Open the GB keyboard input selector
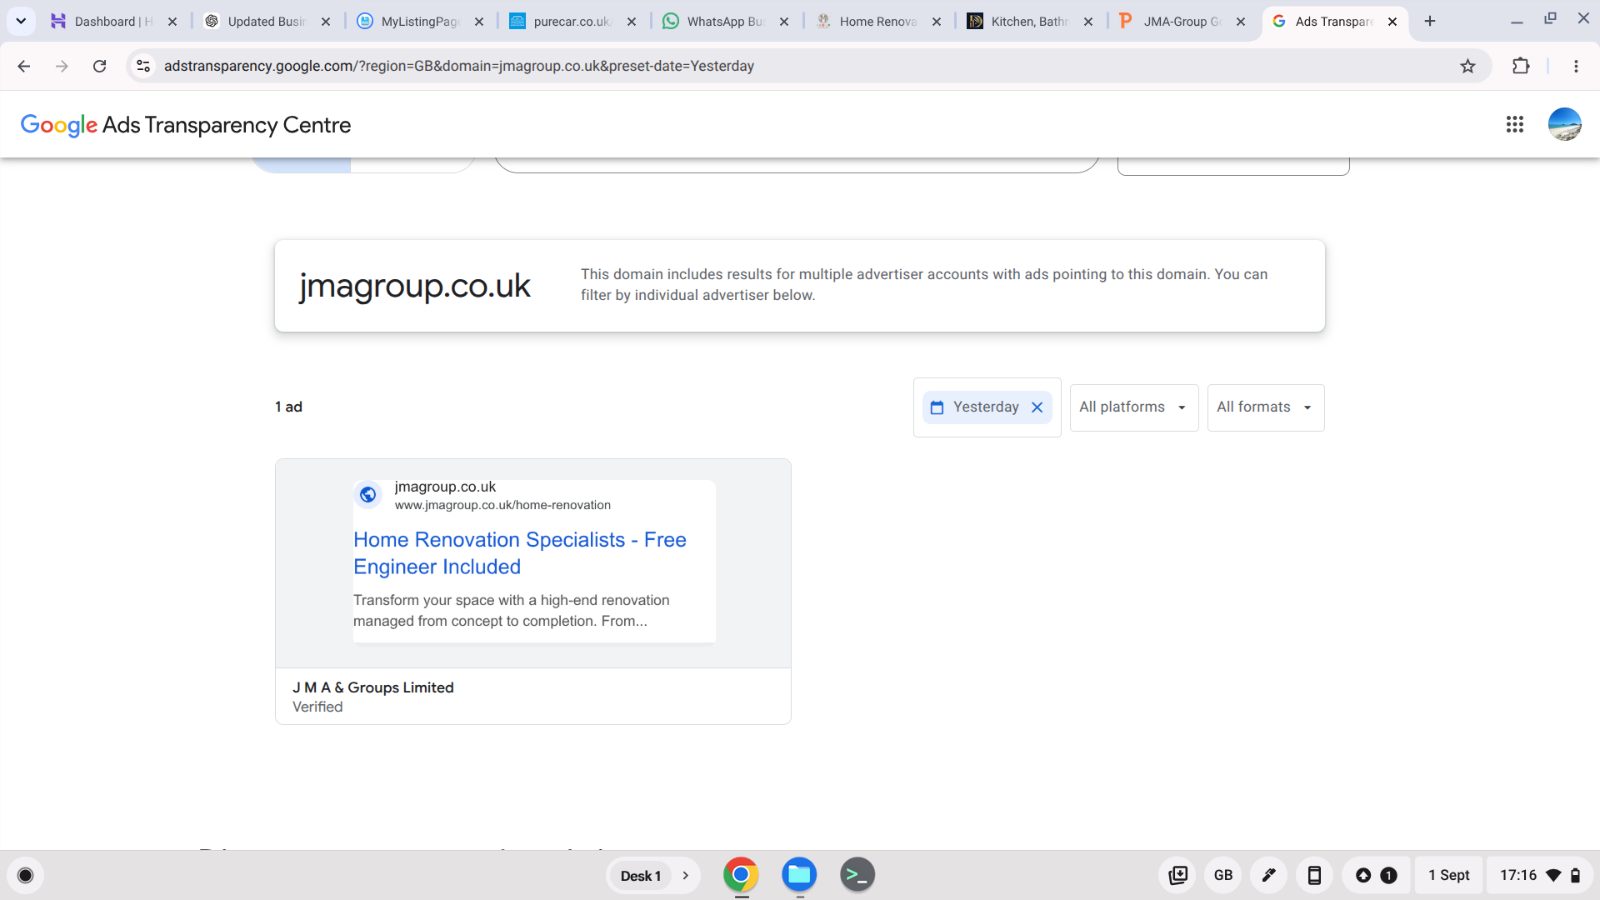 point(1223,876)
